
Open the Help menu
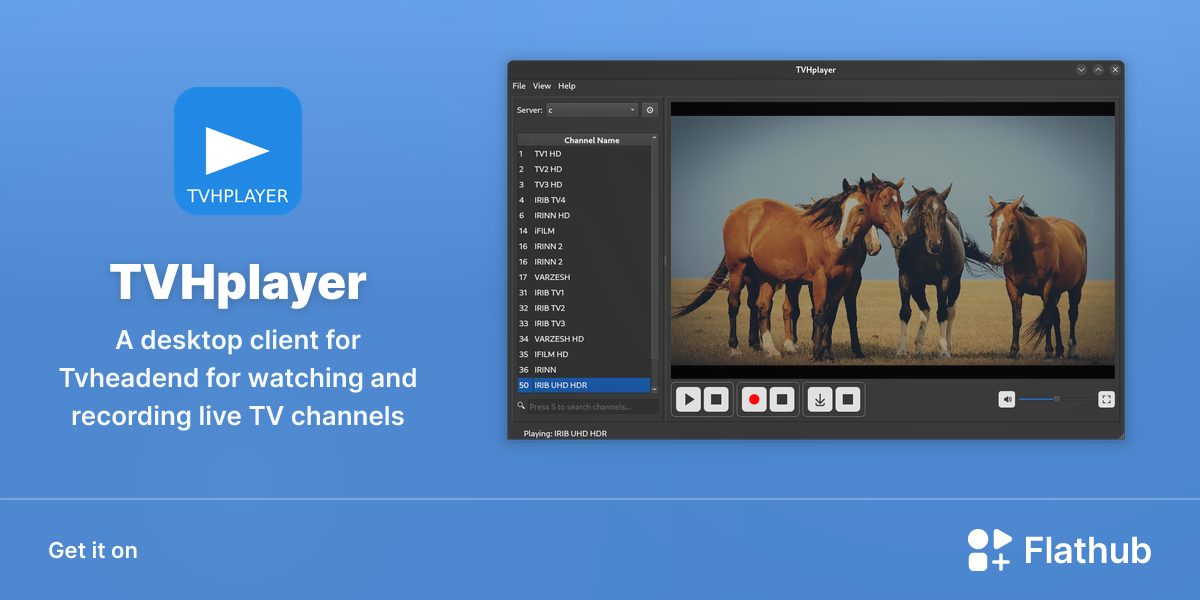coord(567,86)
